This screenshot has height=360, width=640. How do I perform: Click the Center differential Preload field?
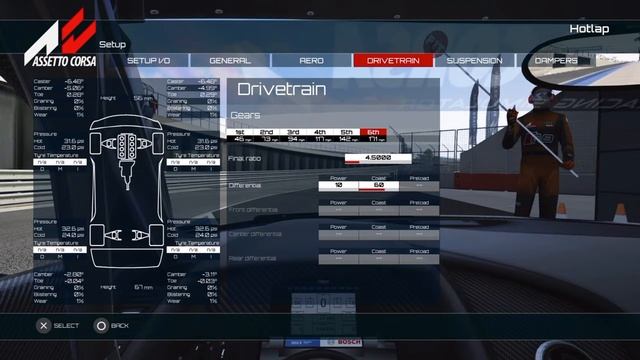419,235
